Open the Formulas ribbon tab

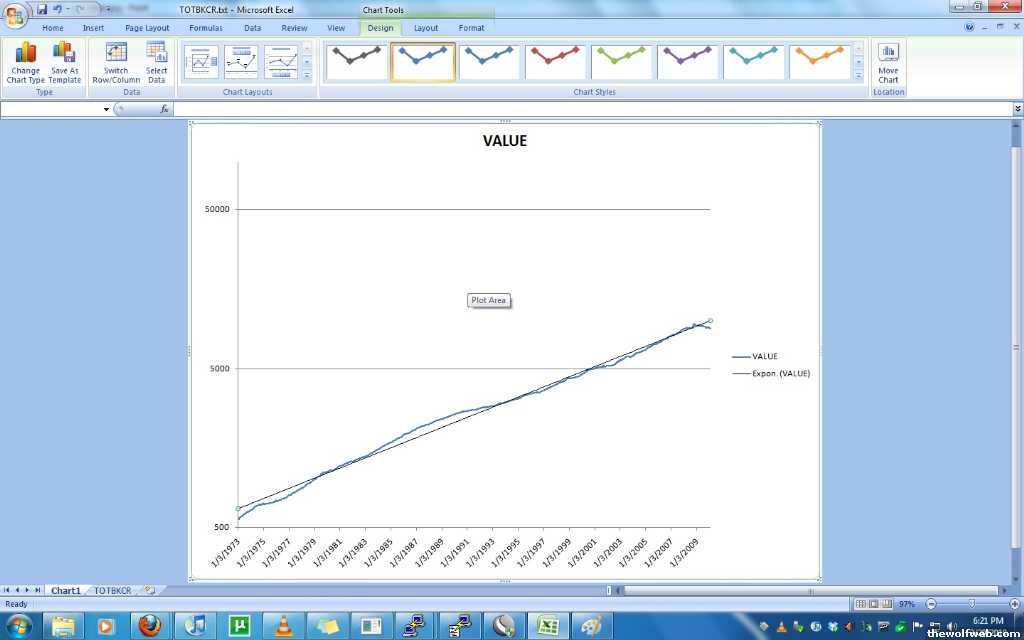pos(206,28)
